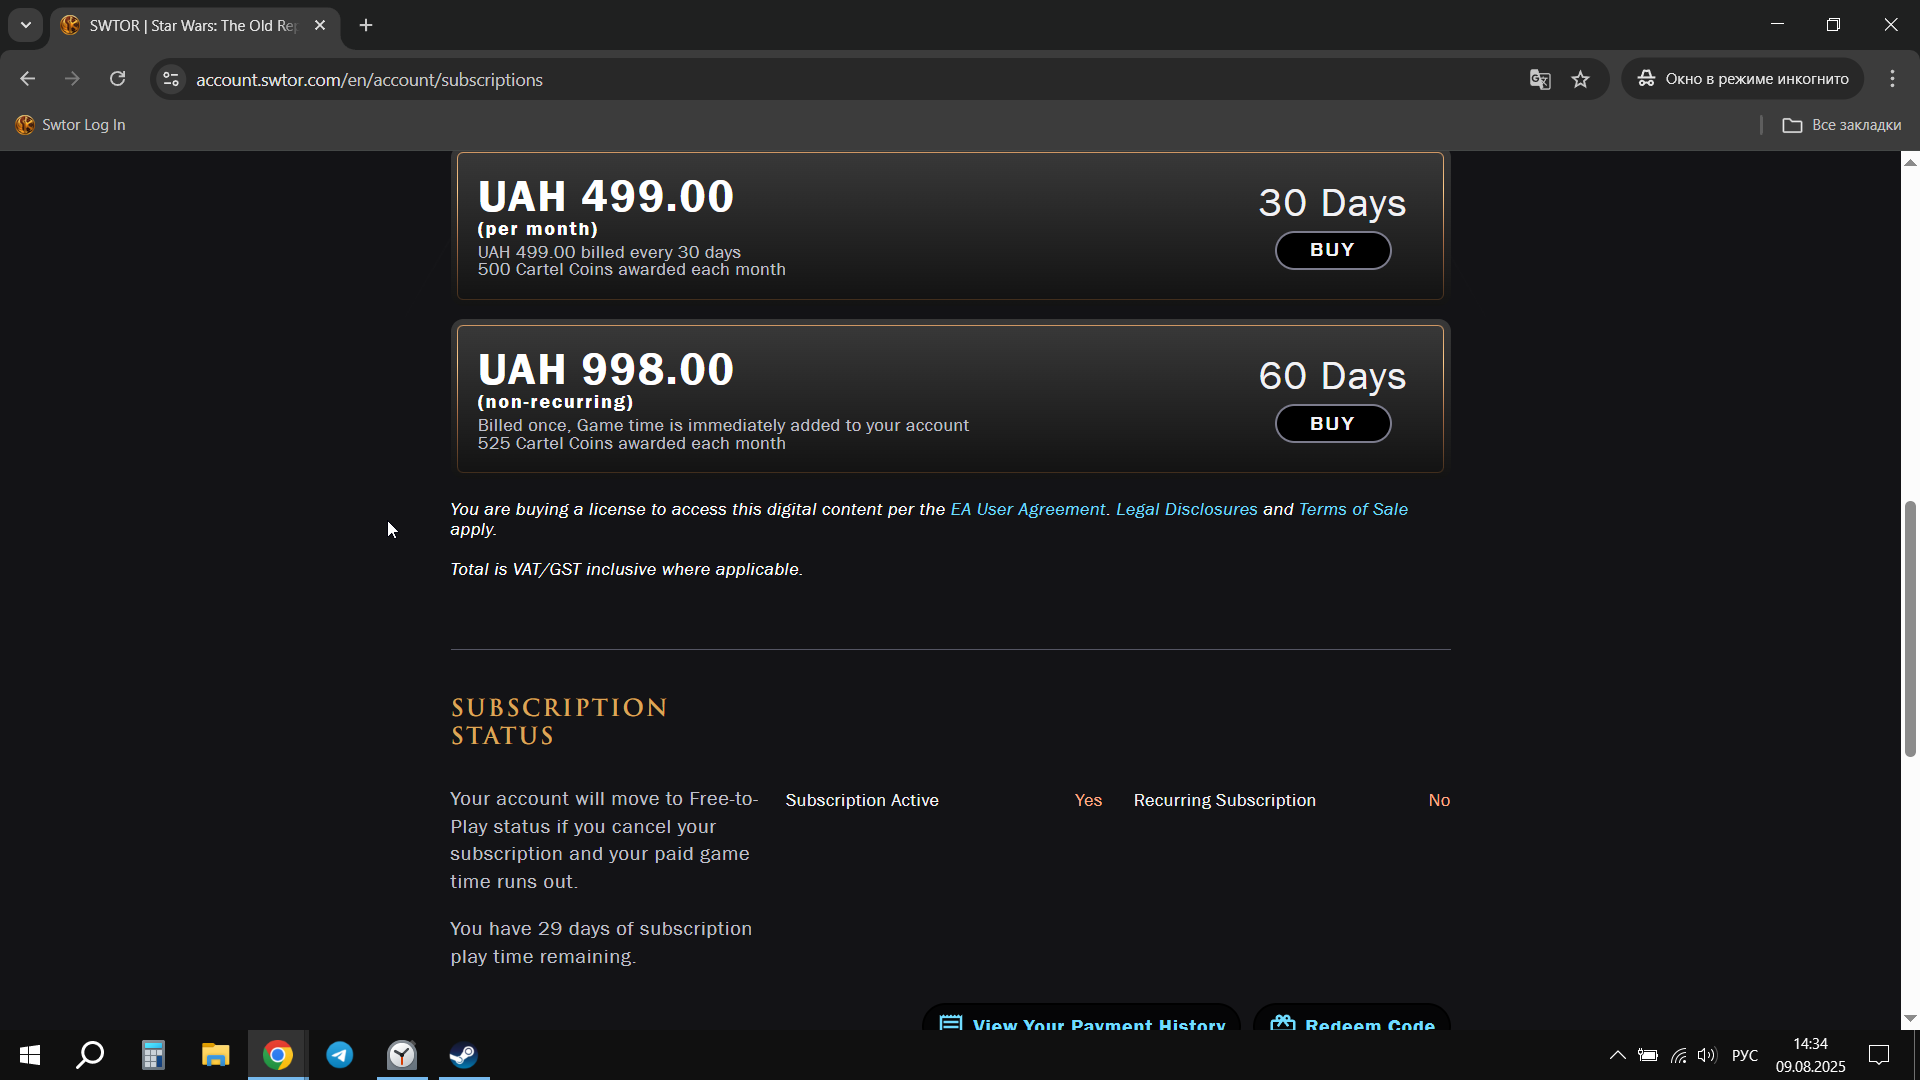This screenshot has width=1920, height=1080.
Task: Click the Recurring Subscription label
Action: pos(1224,800)
